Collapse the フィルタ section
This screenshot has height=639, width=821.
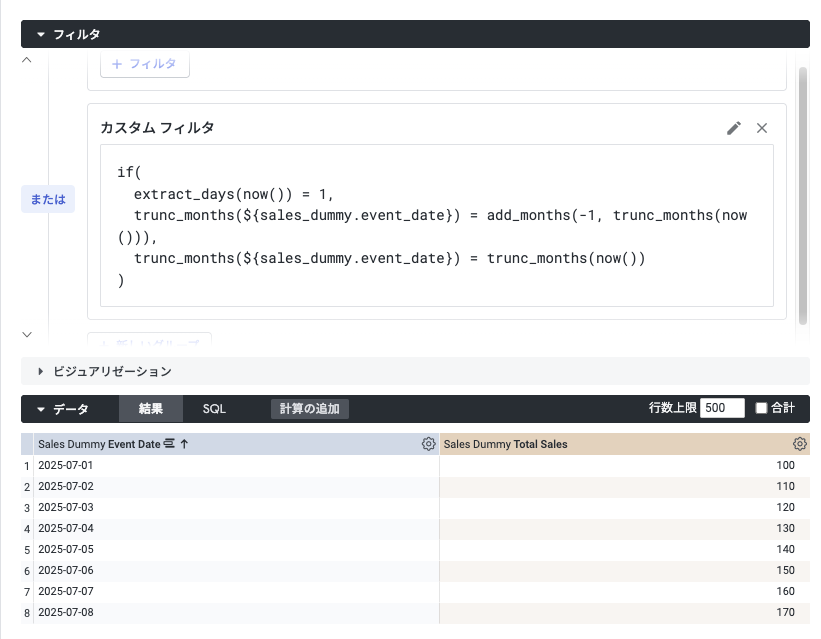coord(41,34)
